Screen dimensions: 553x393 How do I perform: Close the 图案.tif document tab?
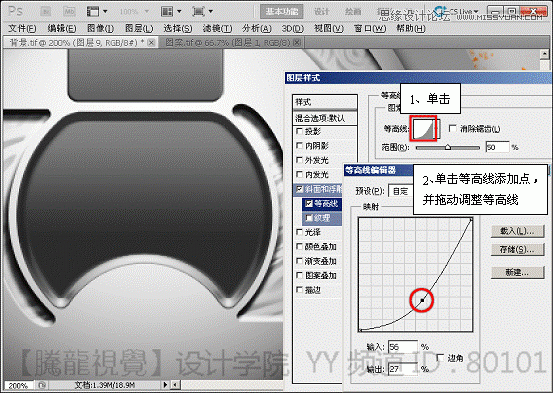tap(297, 43)
